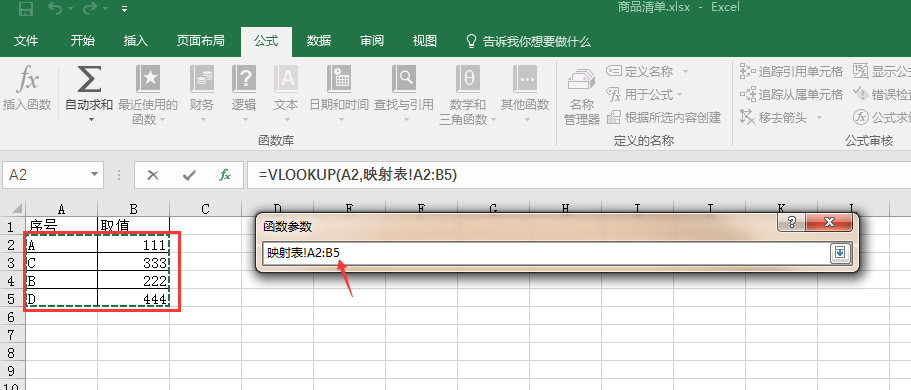
Task: Click the Undo arrow icon
Action: tap(55, 8)
